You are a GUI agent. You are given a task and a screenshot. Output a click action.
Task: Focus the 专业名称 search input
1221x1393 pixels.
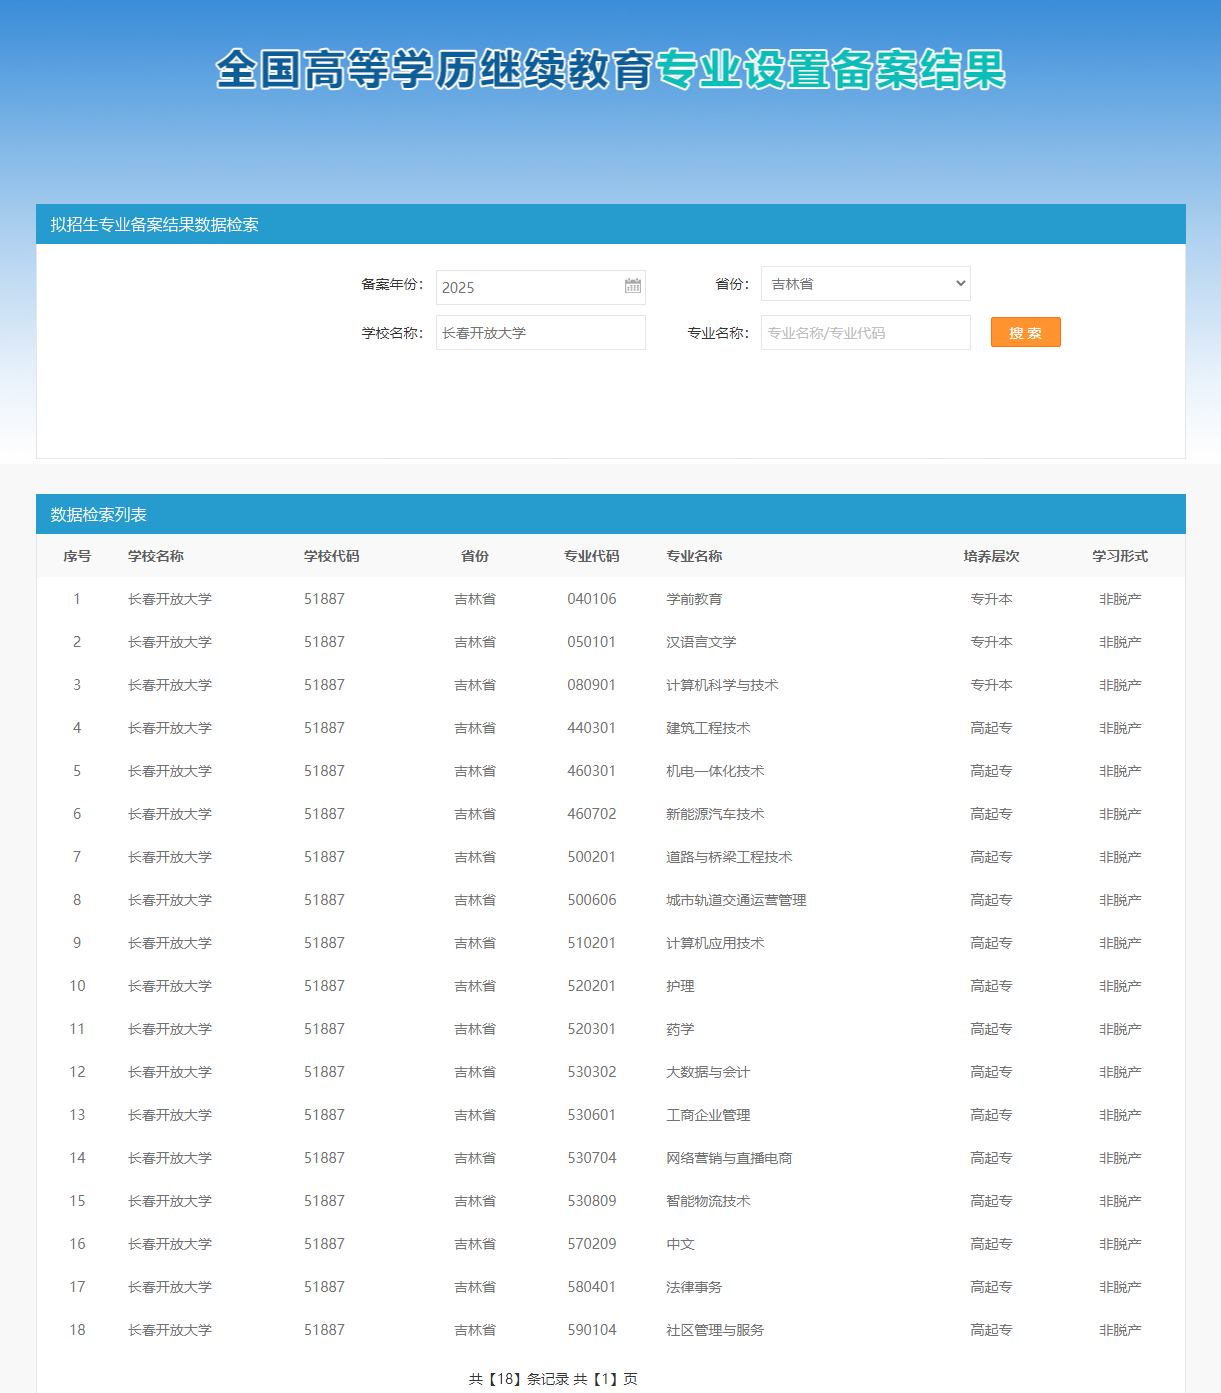[x=866, y=332]
